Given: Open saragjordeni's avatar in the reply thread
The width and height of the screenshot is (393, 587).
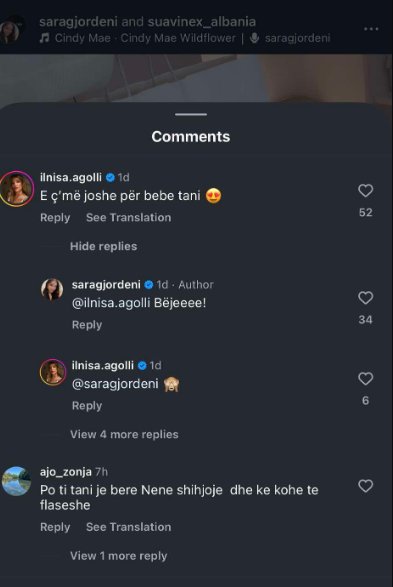Looking at the screenshot, I should 52,289.
